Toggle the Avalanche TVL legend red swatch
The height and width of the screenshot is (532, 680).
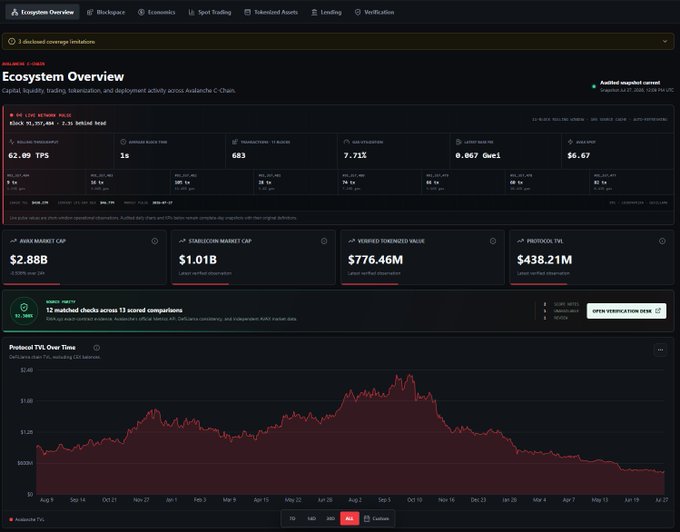11,519
